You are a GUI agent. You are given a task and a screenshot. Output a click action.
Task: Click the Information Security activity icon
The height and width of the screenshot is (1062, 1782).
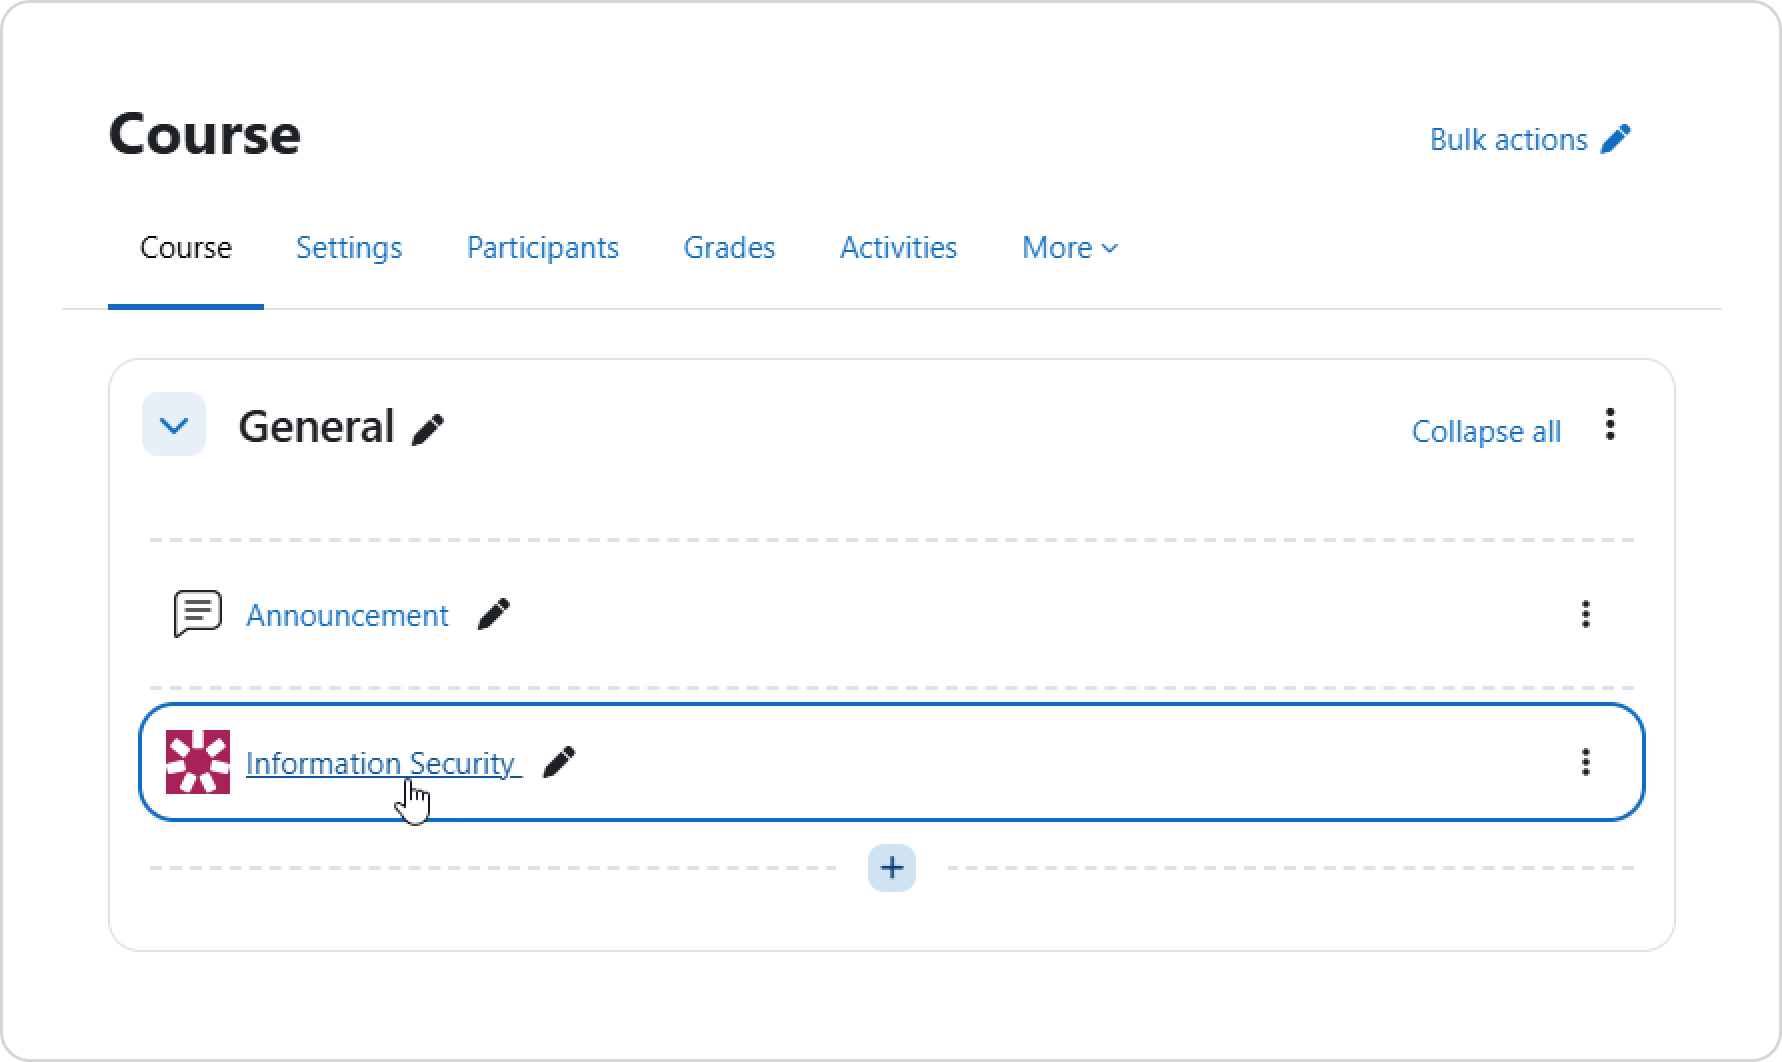tap(198, 762)
